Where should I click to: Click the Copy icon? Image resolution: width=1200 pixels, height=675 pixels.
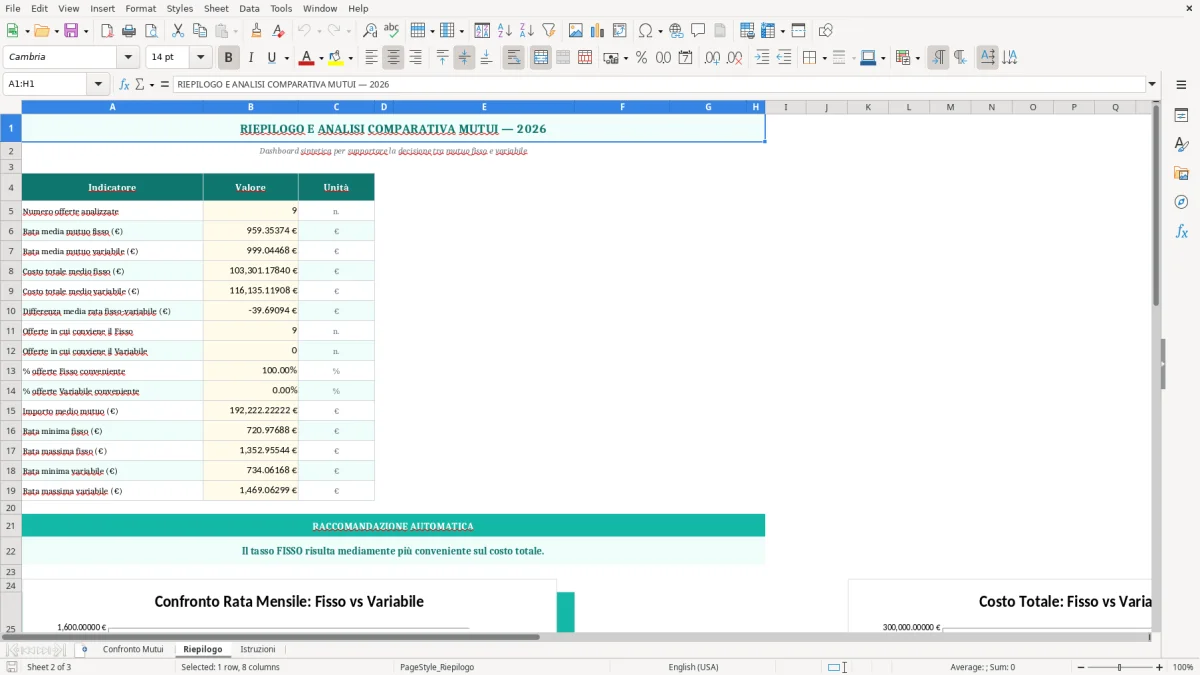tap(200, 31)
